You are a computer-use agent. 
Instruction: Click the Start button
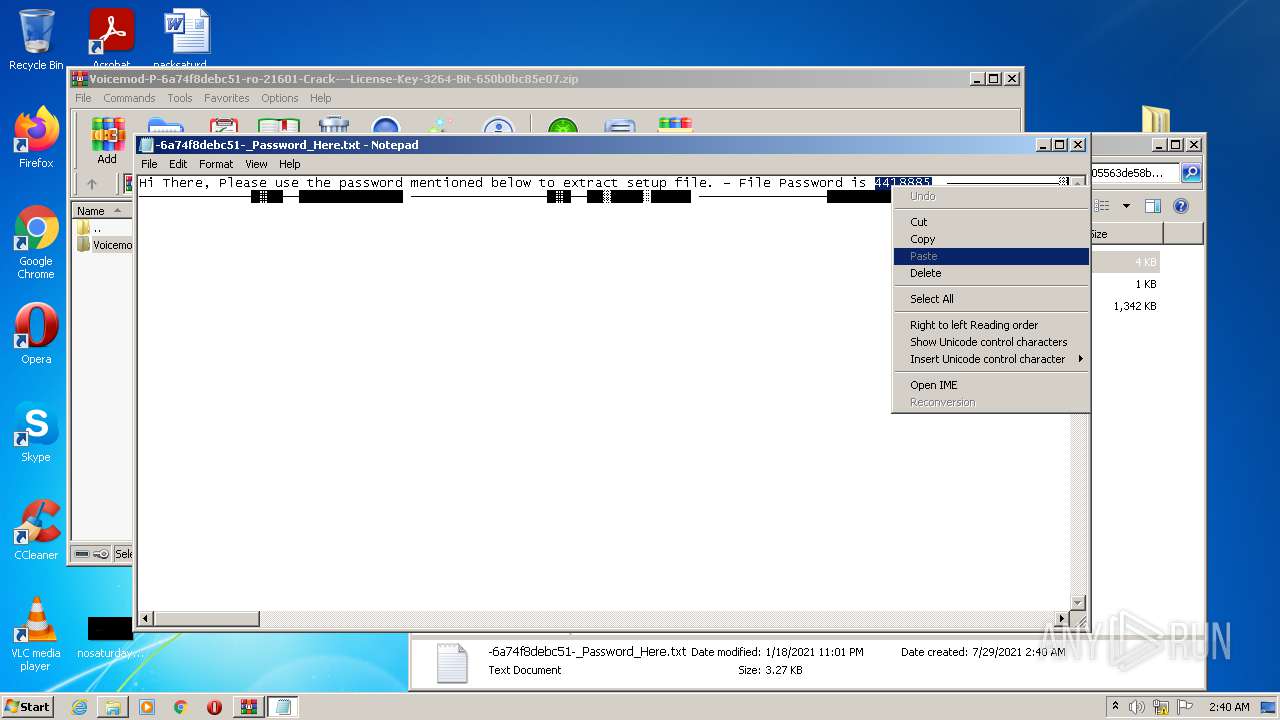28,707
